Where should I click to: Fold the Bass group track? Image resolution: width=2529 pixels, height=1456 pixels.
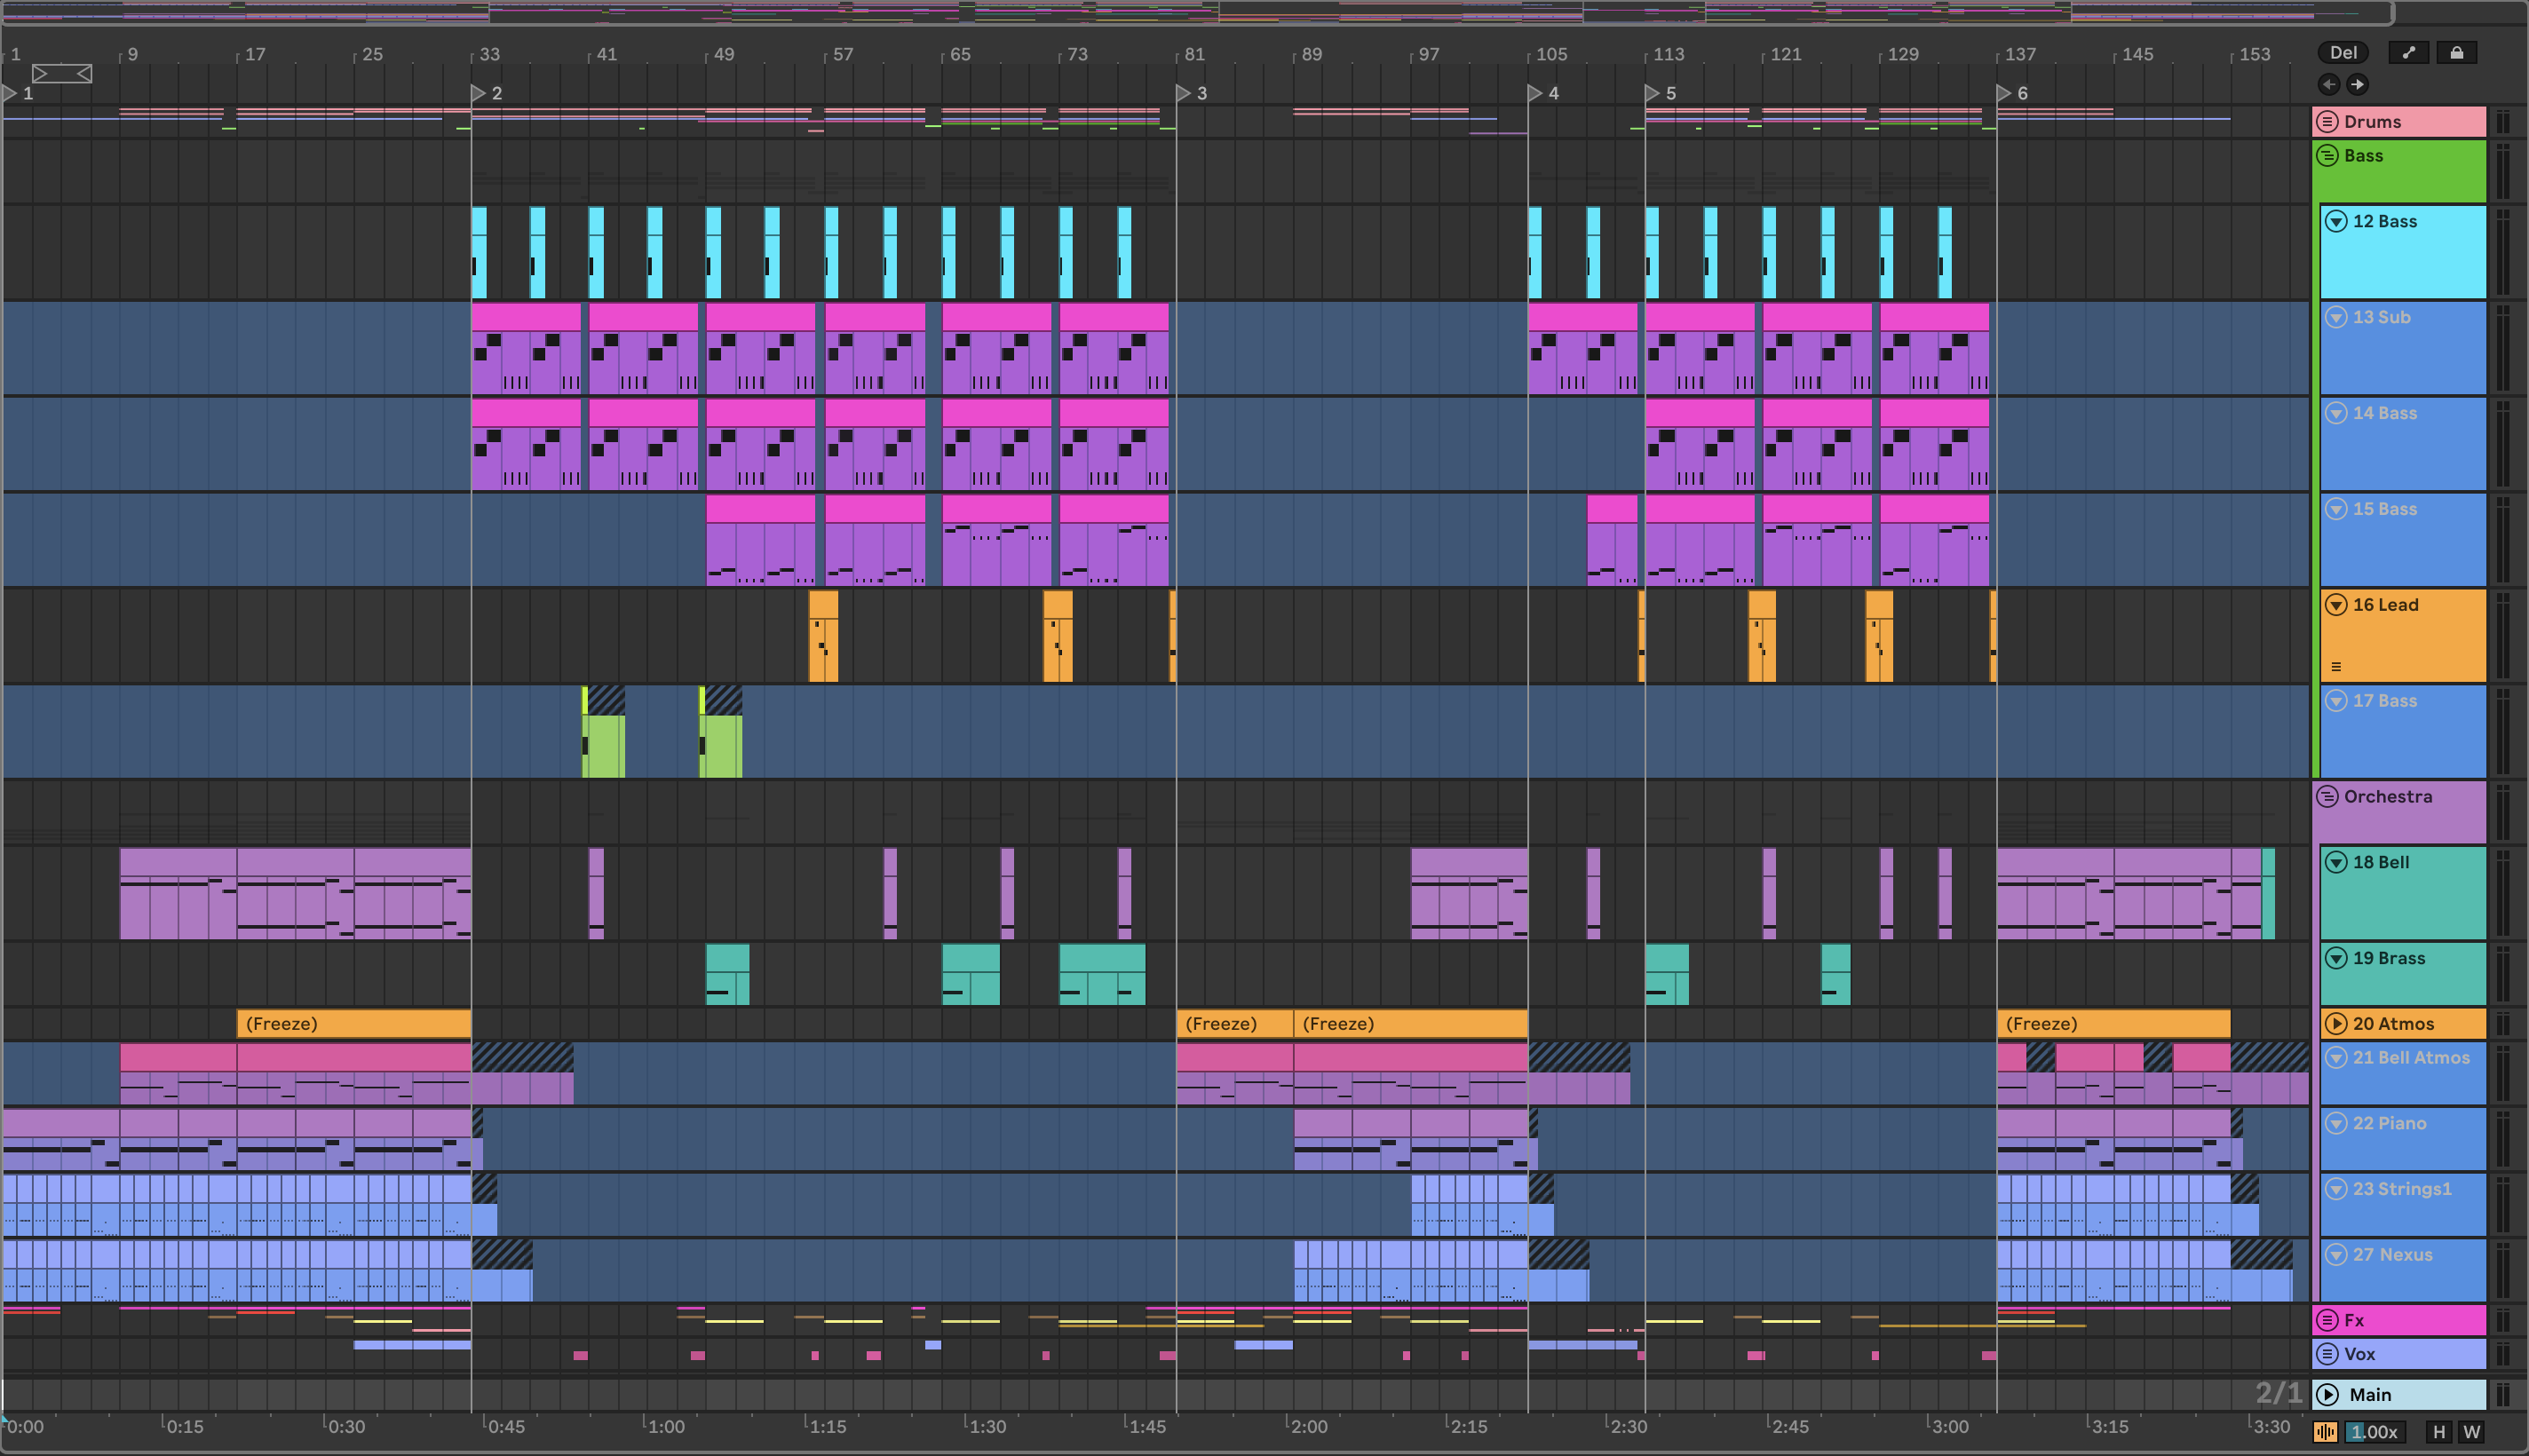tap(2328, 156)
